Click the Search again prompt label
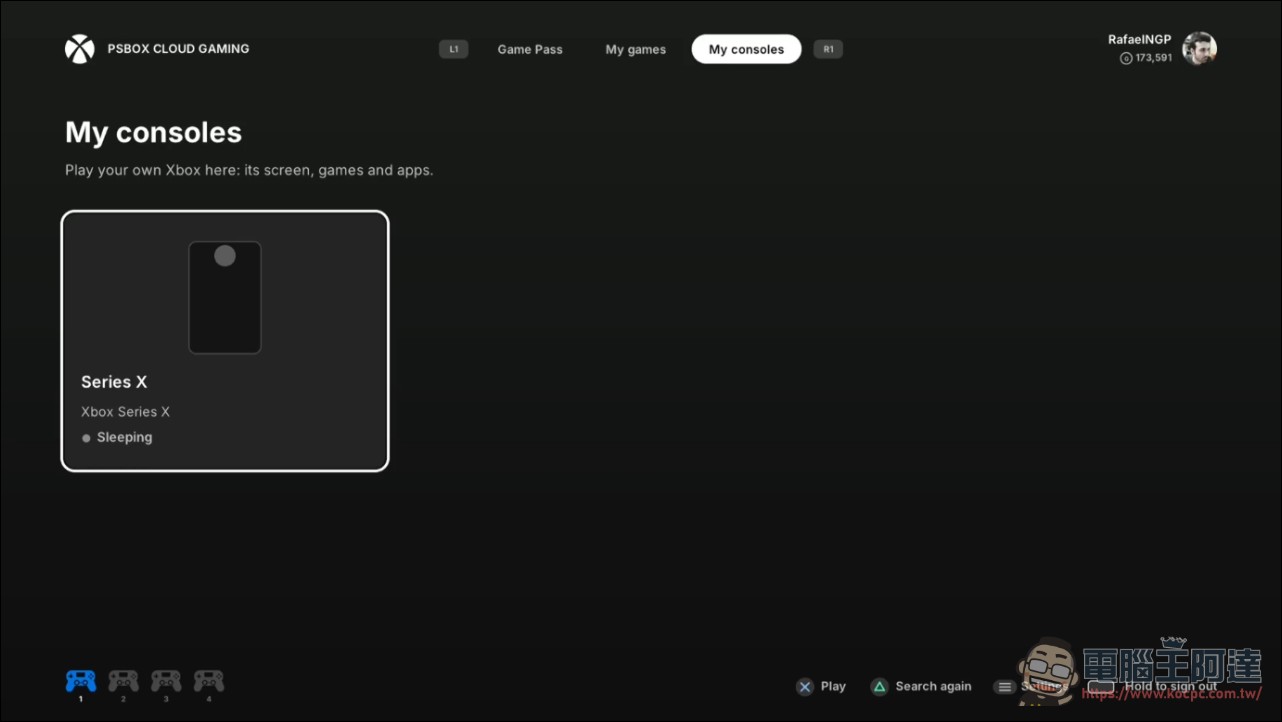 pyautogui.click(x=933, y=686)
